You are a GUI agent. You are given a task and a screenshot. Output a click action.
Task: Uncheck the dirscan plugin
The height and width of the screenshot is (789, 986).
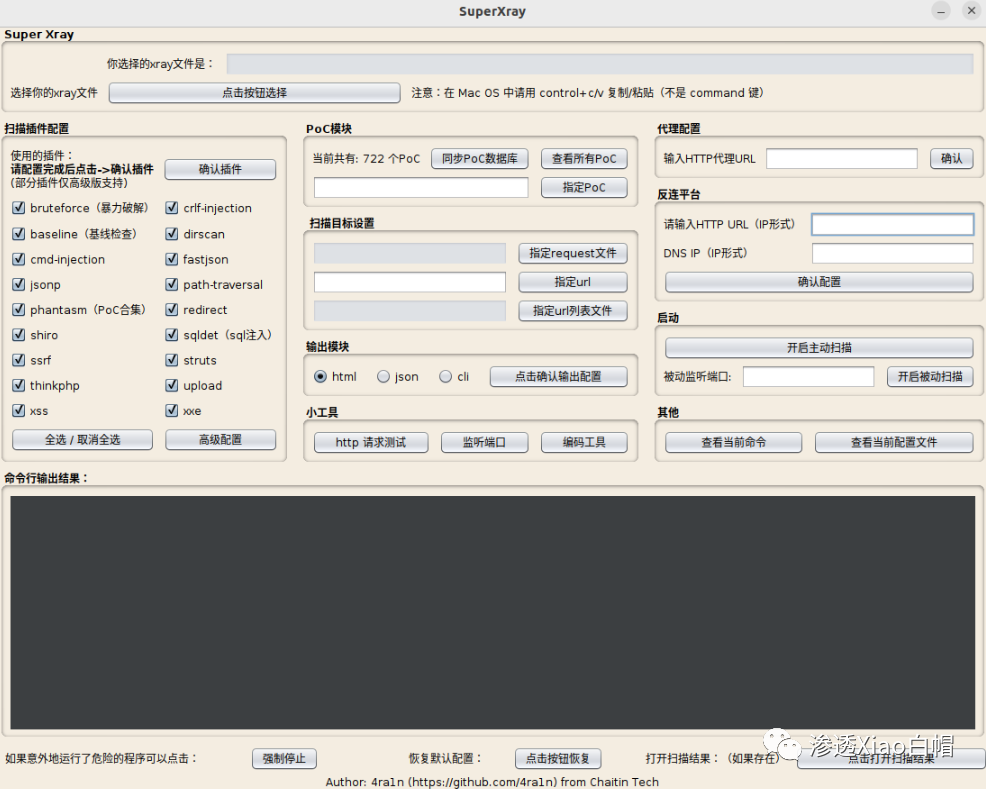point(172,233)
